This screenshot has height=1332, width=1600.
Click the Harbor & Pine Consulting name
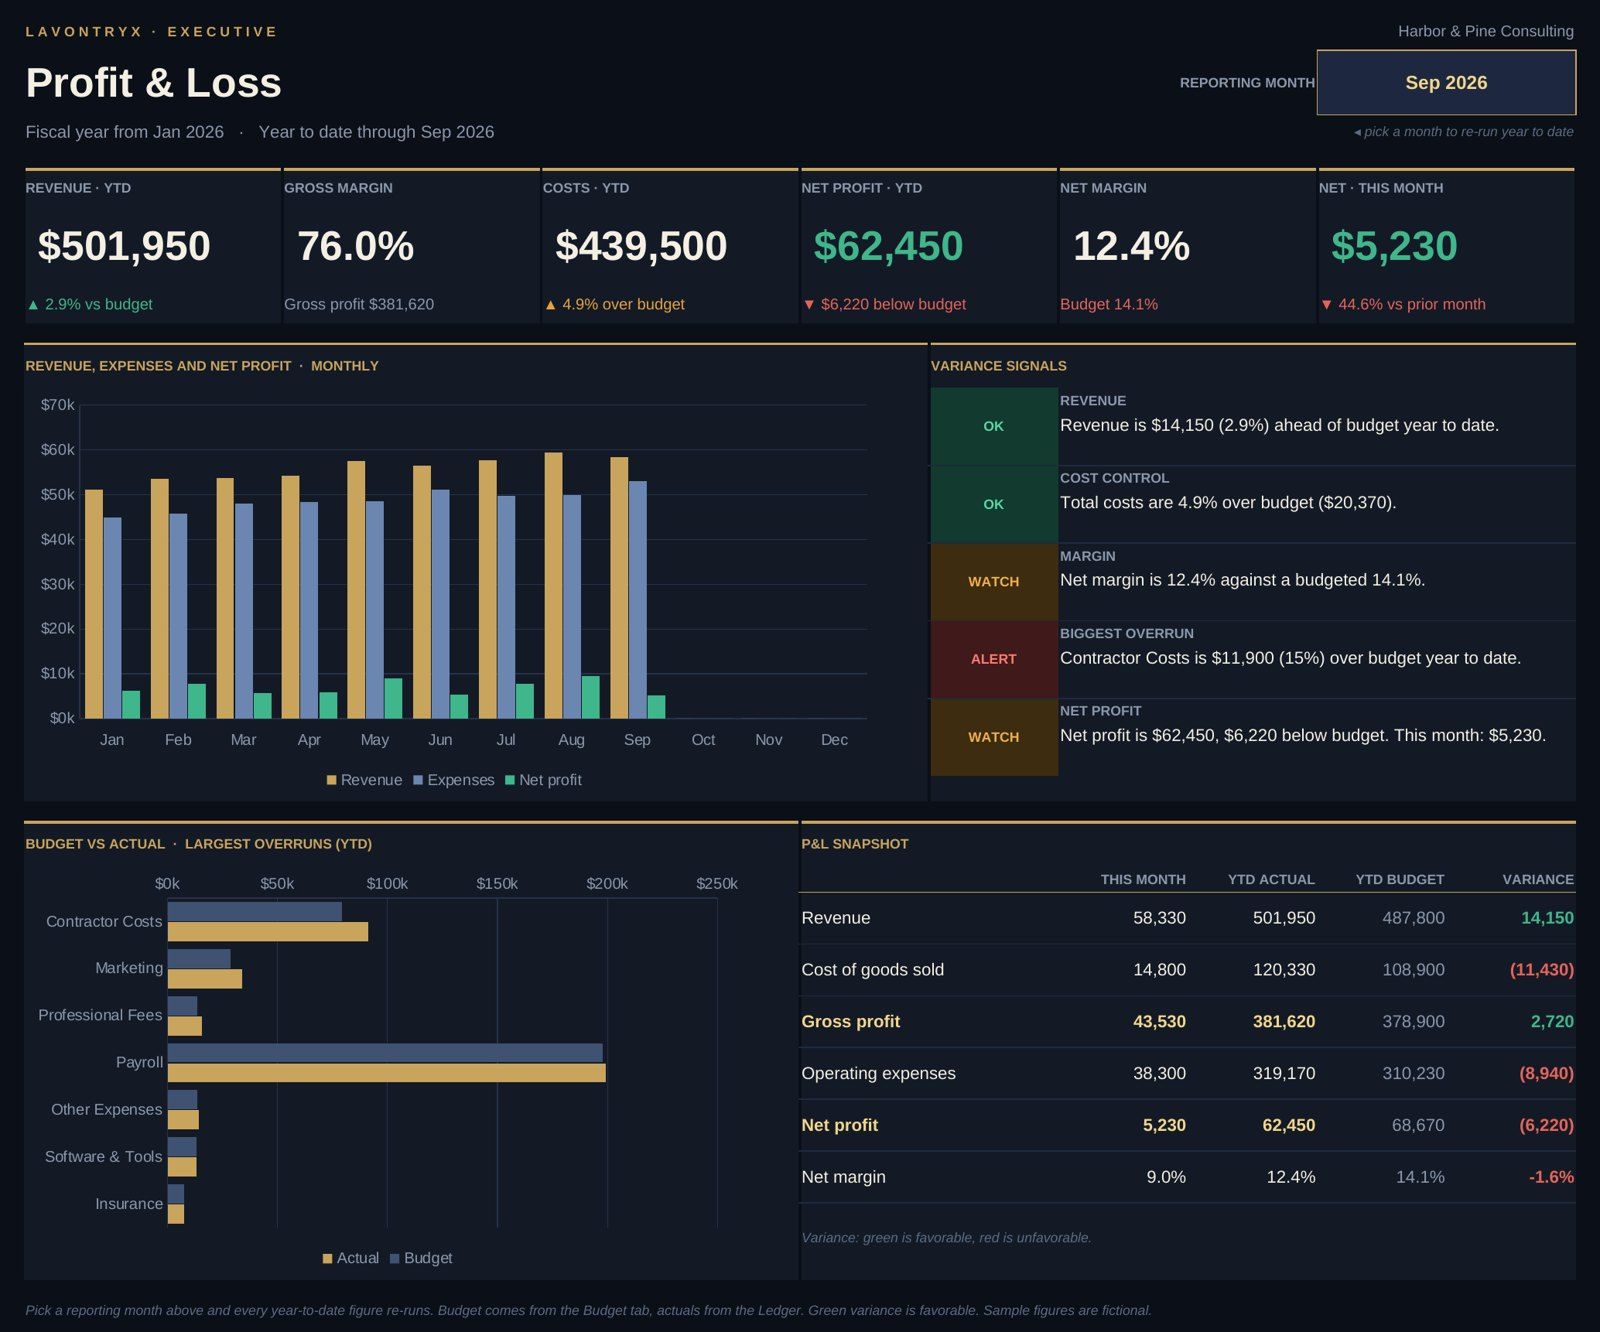tap(1486, 31)
